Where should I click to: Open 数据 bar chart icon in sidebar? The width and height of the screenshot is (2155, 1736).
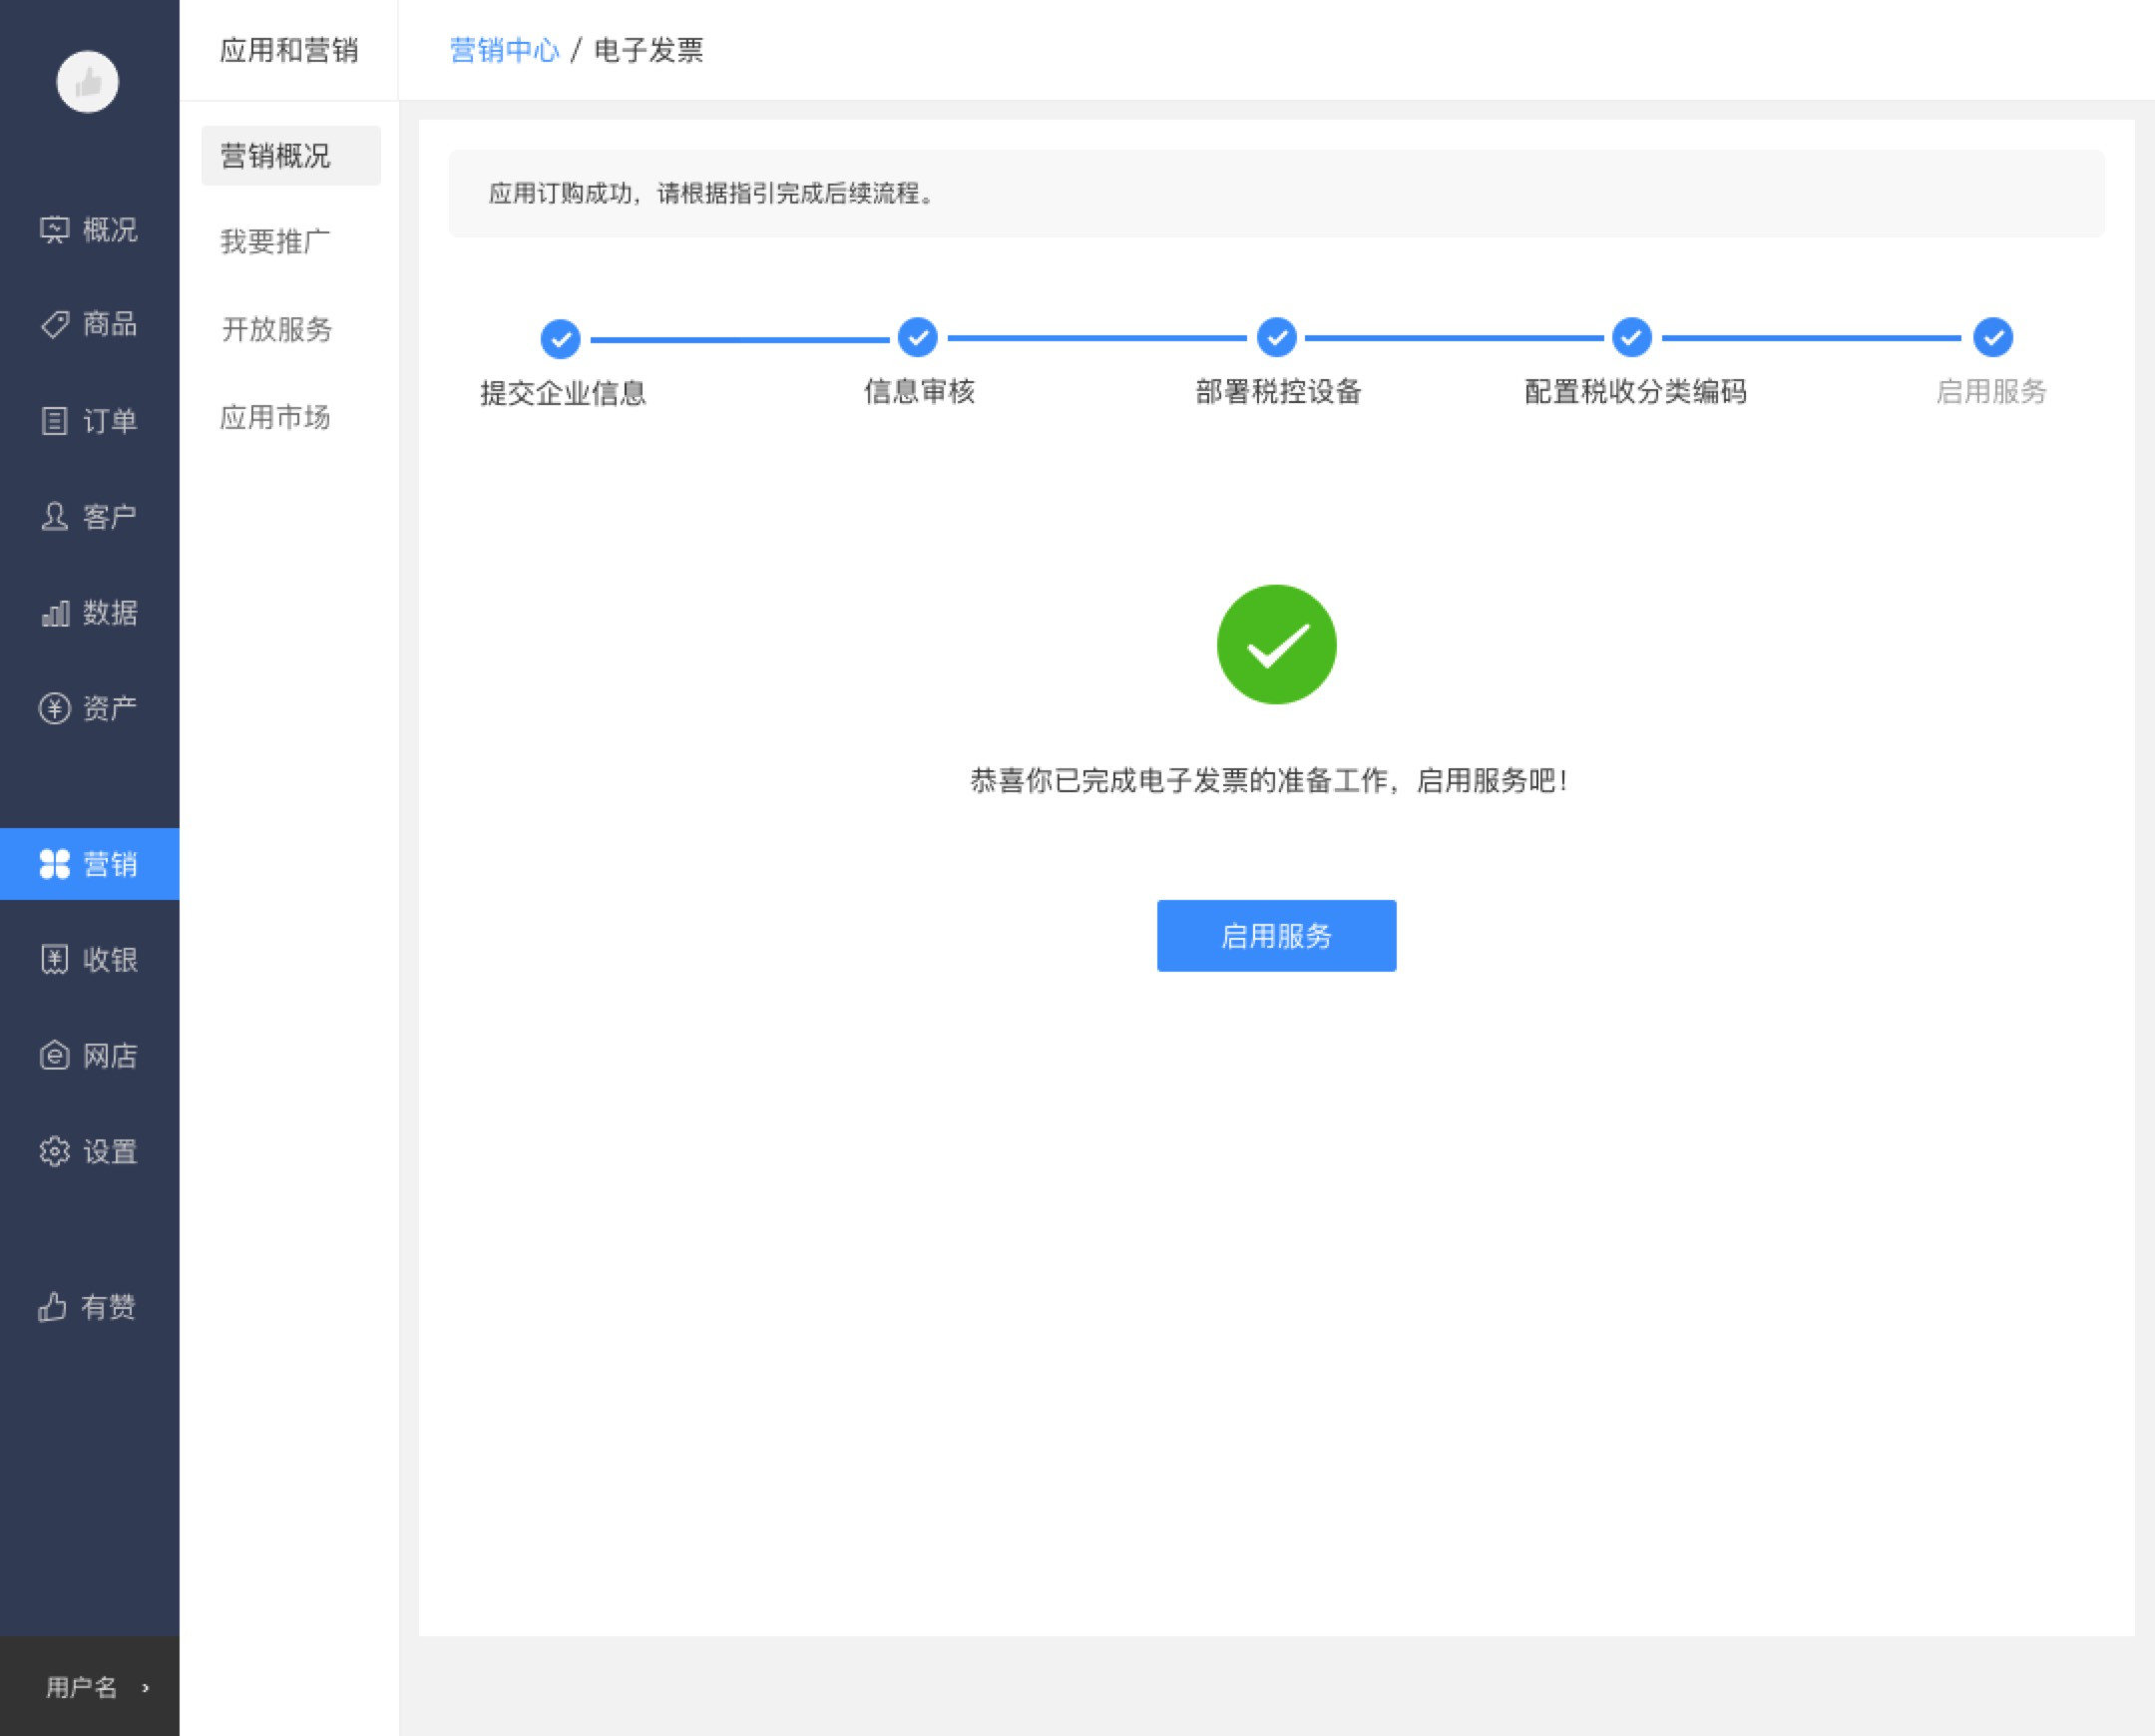[54, 612]
